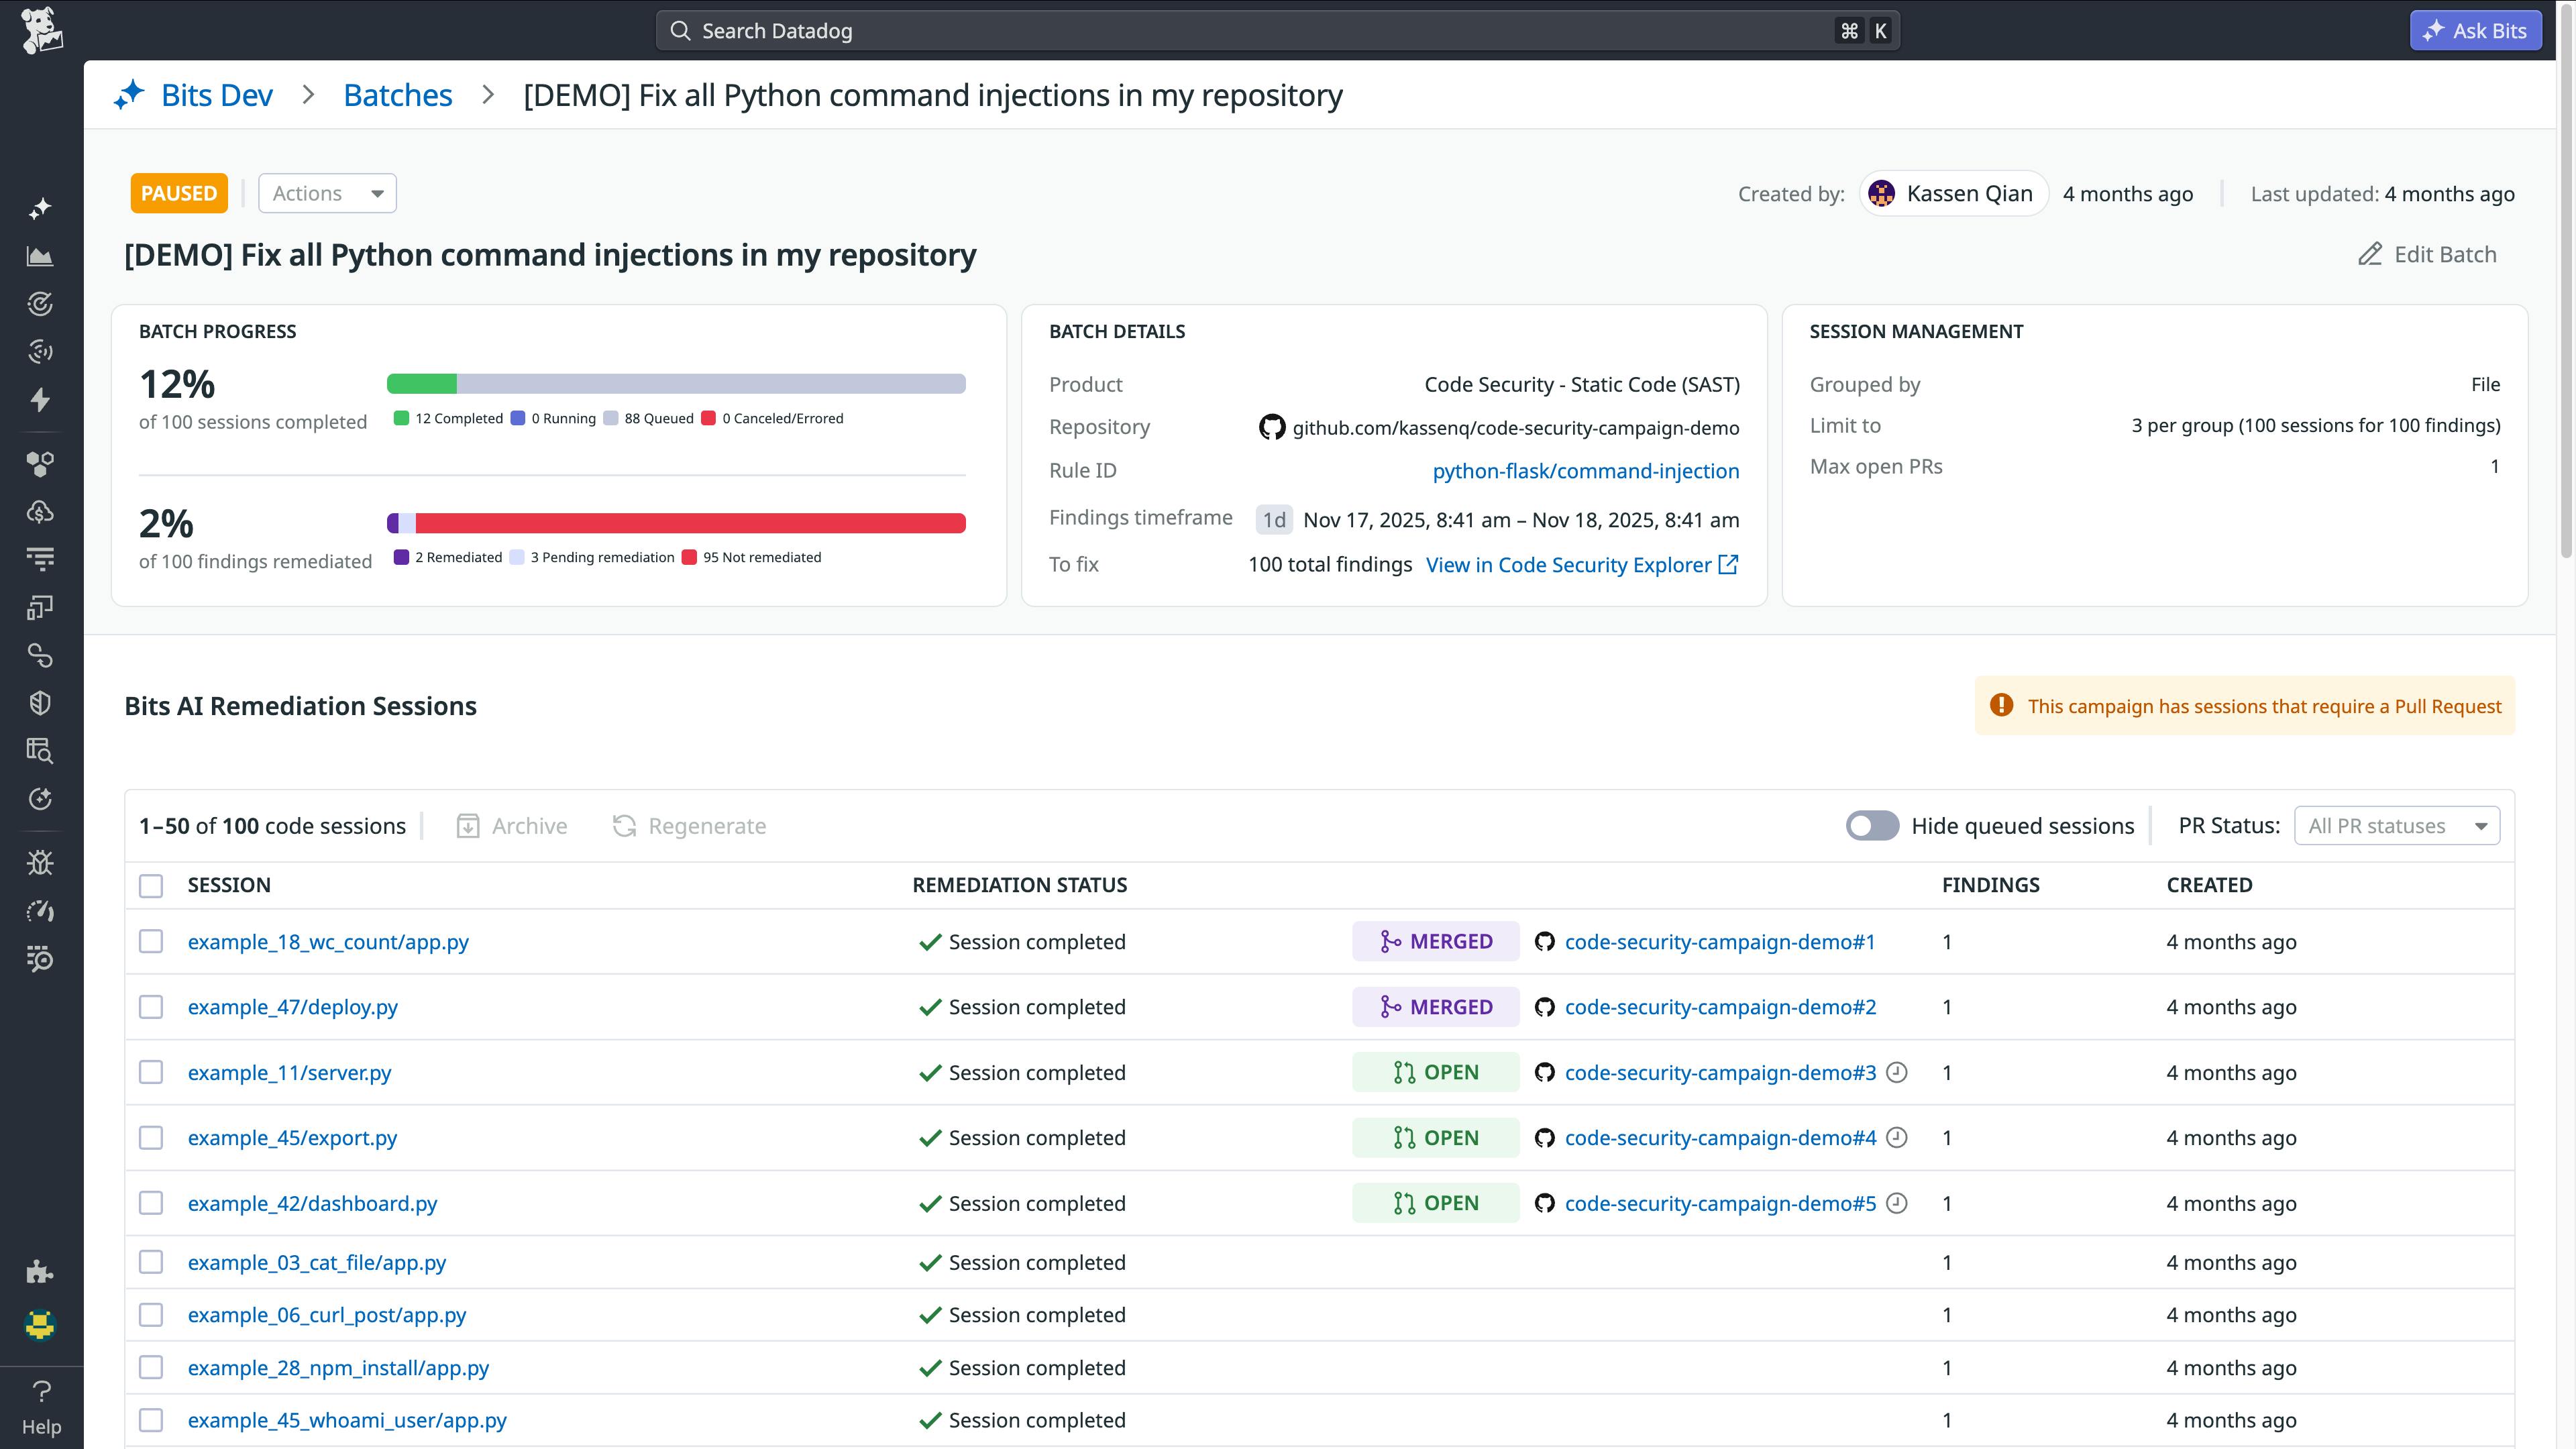
Task: Click the Edit Batch button
Action: click(x=2428, y=254)
